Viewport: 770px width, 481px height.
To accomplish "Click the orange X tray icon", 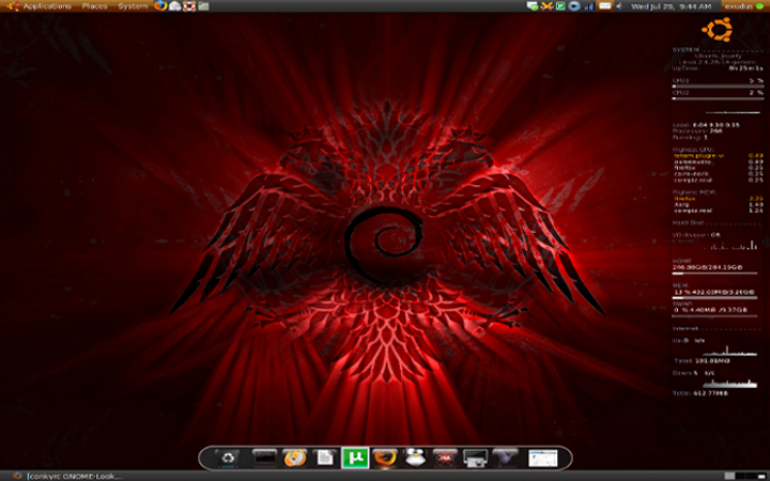I will tap(547, 6).
